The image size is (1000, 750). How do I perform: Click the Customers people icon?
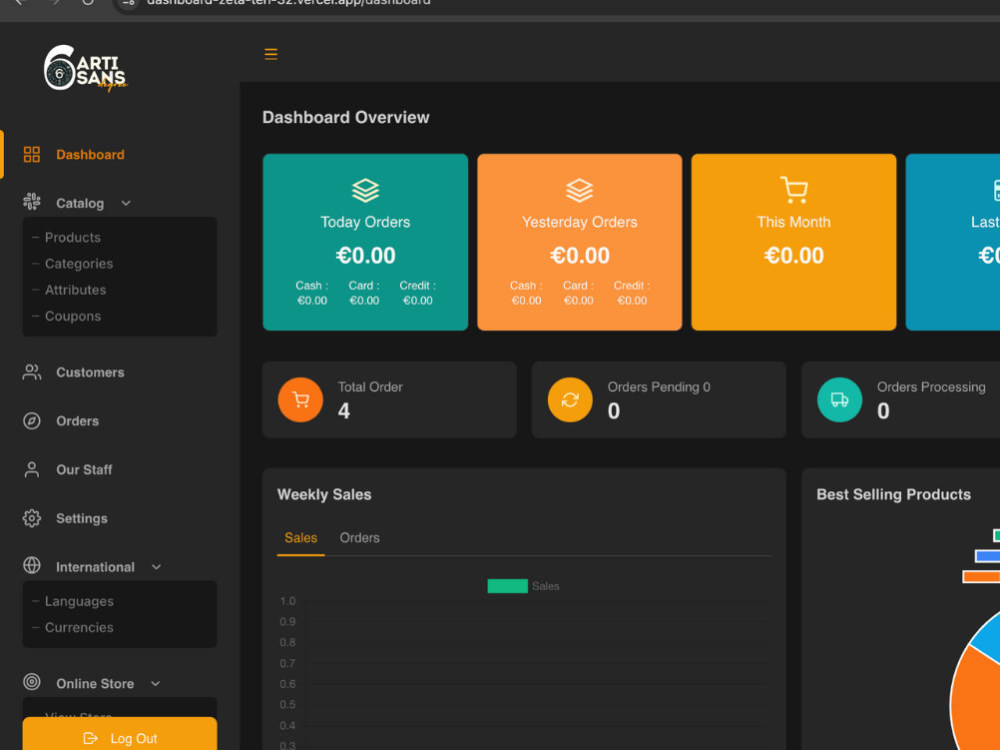point(32,372)
